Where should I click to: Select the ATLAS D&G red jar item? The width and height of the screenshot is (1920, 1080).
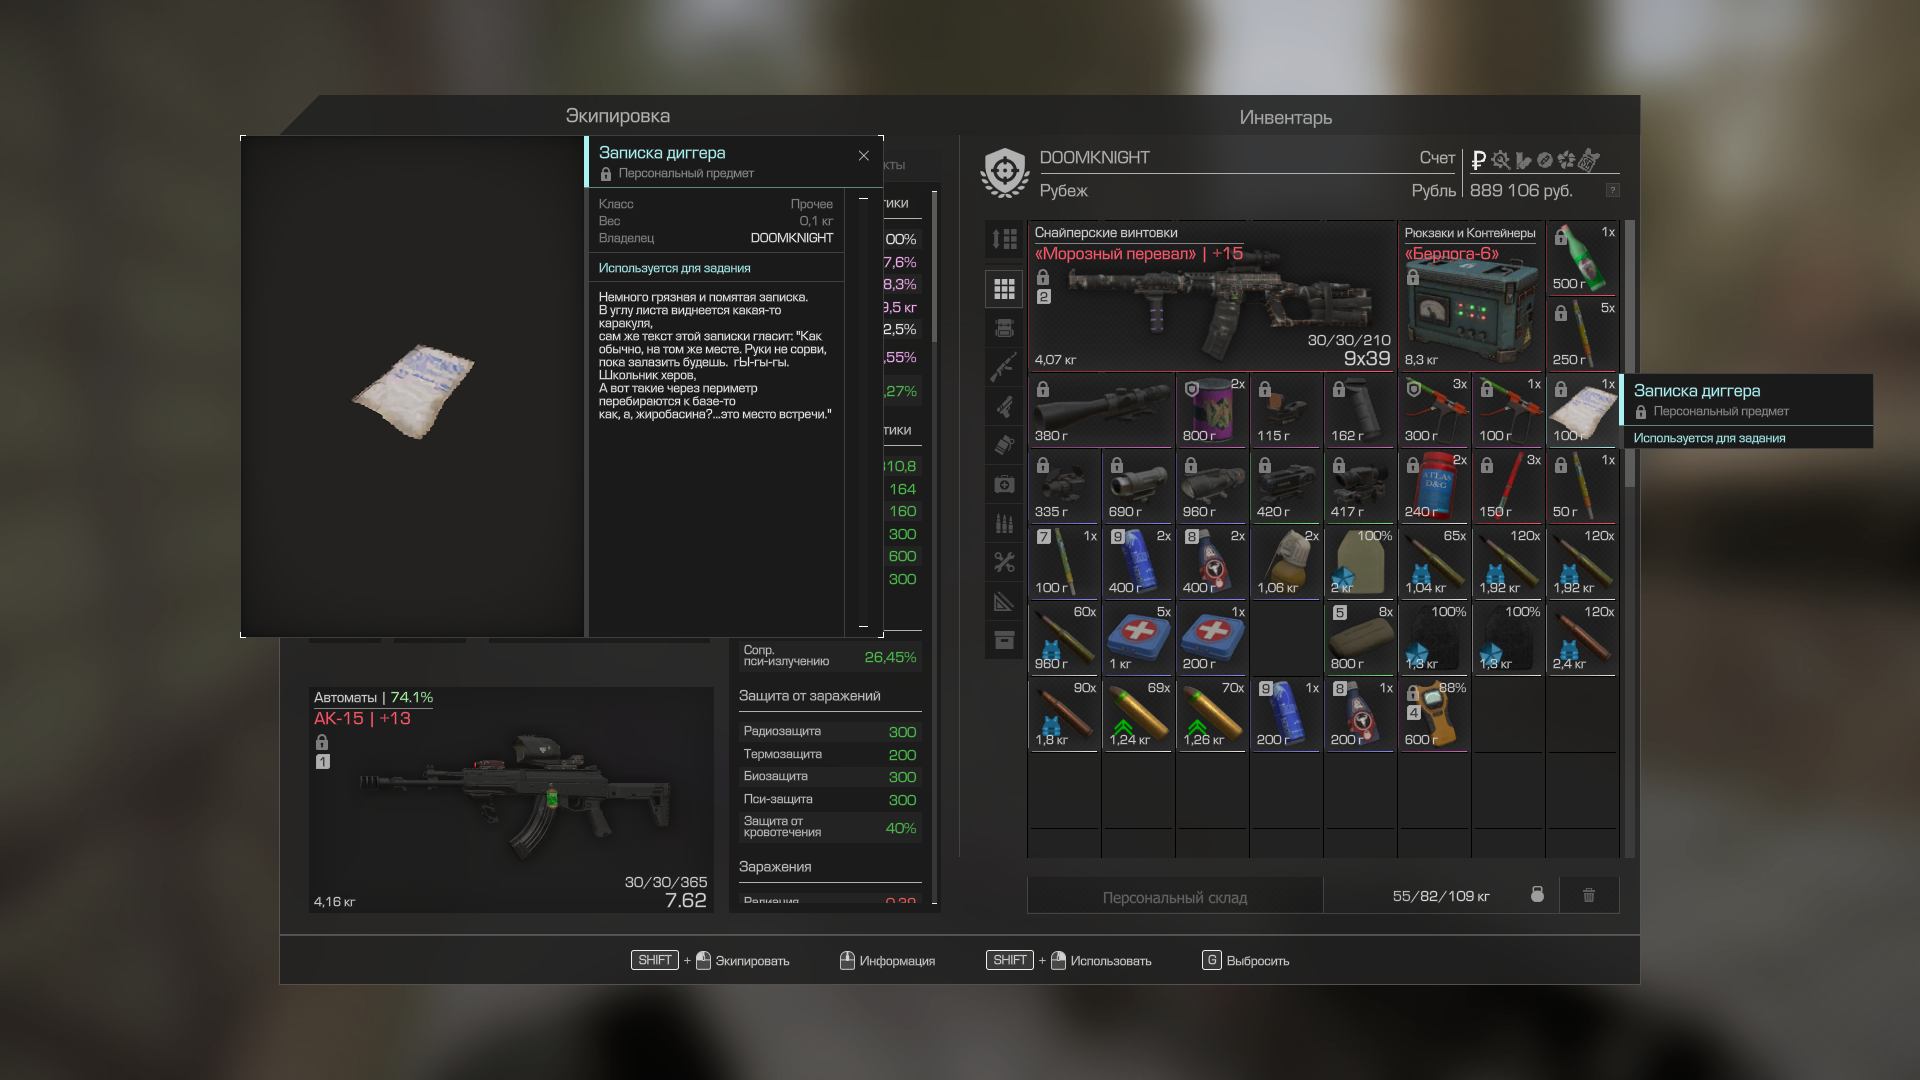(1434, 486)
